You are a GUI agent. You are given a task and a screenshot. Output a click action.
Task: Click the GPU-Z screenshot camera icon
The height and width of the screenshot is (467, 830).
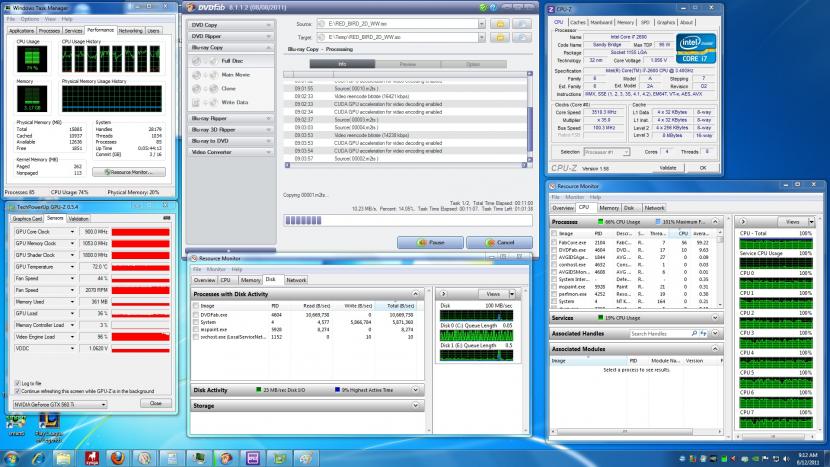coord(167,218)
